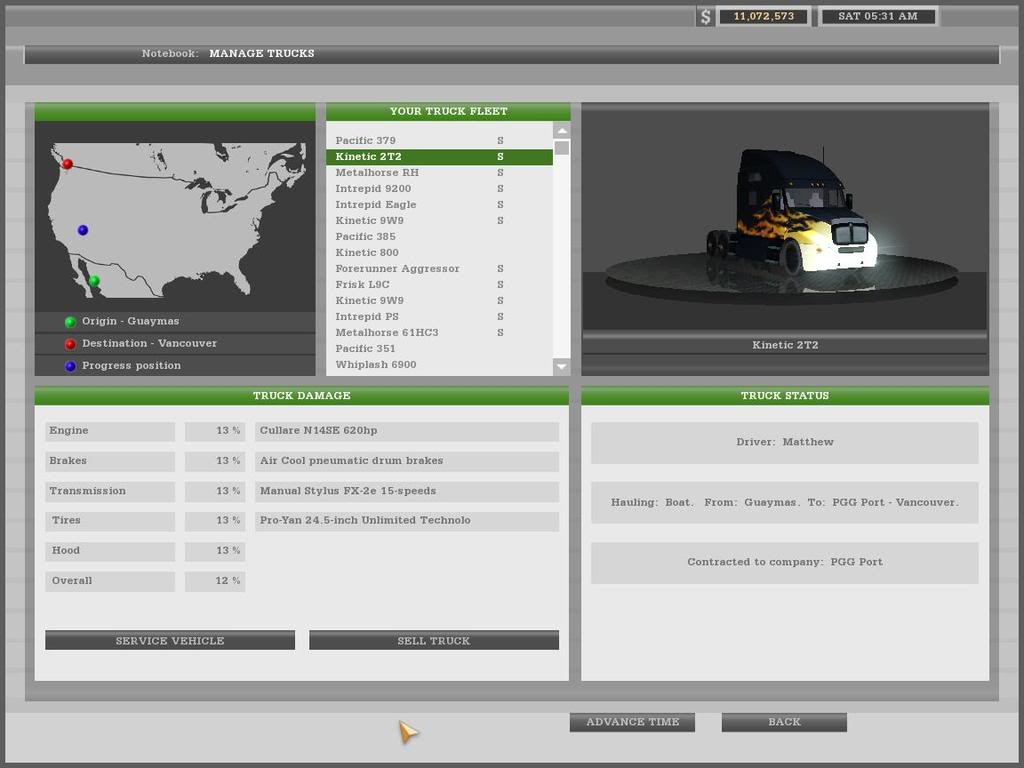This screenshot has width=1024, height=768.
Task: Go back using the Back button
Action: tap(784, 722)
